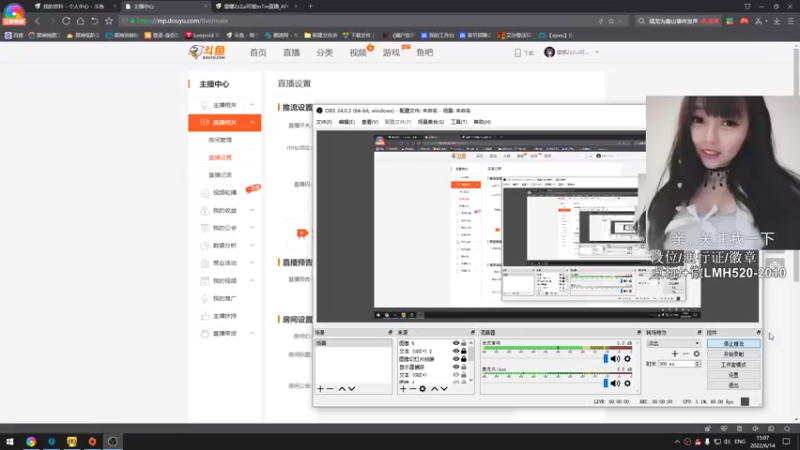Viewport: 800px width, 450px height.
Task: Add a new scene with plus icon in scenes panel
Action: pyautogui.click(x=320, y=389)
